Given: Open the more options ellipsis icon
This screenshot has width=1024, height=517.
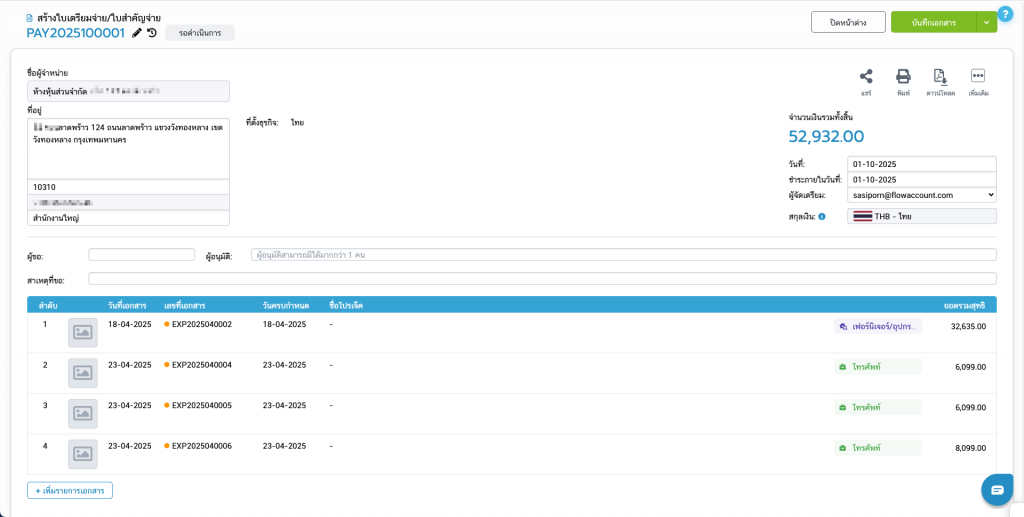Looking at the screenshot, I should pos(978,77).
